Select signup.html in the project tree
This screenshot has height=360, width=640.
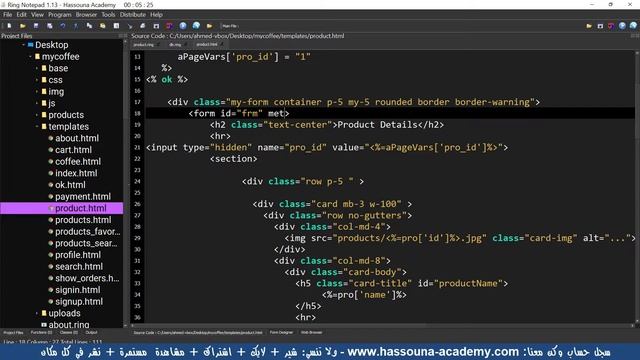tap(79, 302)
